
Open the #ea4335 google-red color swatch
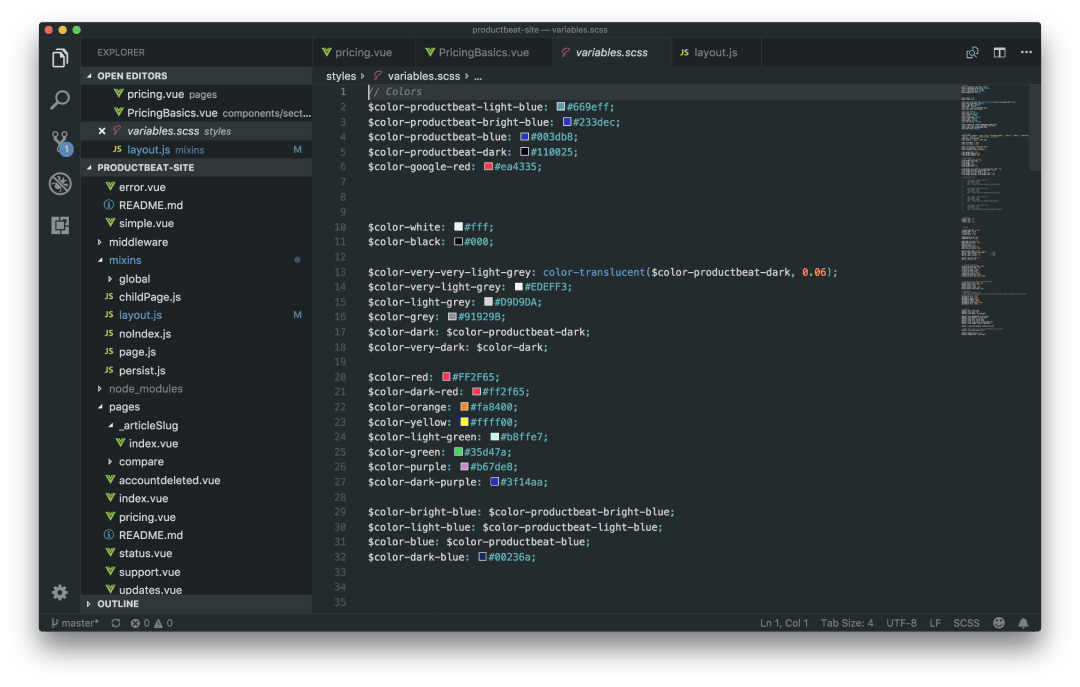[488, 167]
